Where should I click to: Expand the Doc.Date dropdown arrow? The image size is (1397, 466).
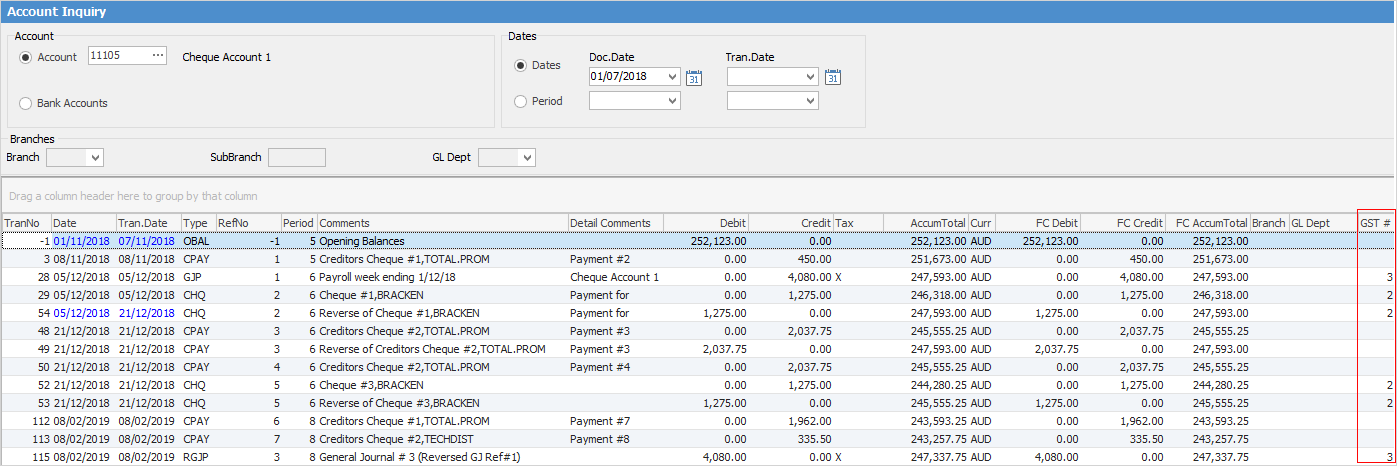point(671,77)
